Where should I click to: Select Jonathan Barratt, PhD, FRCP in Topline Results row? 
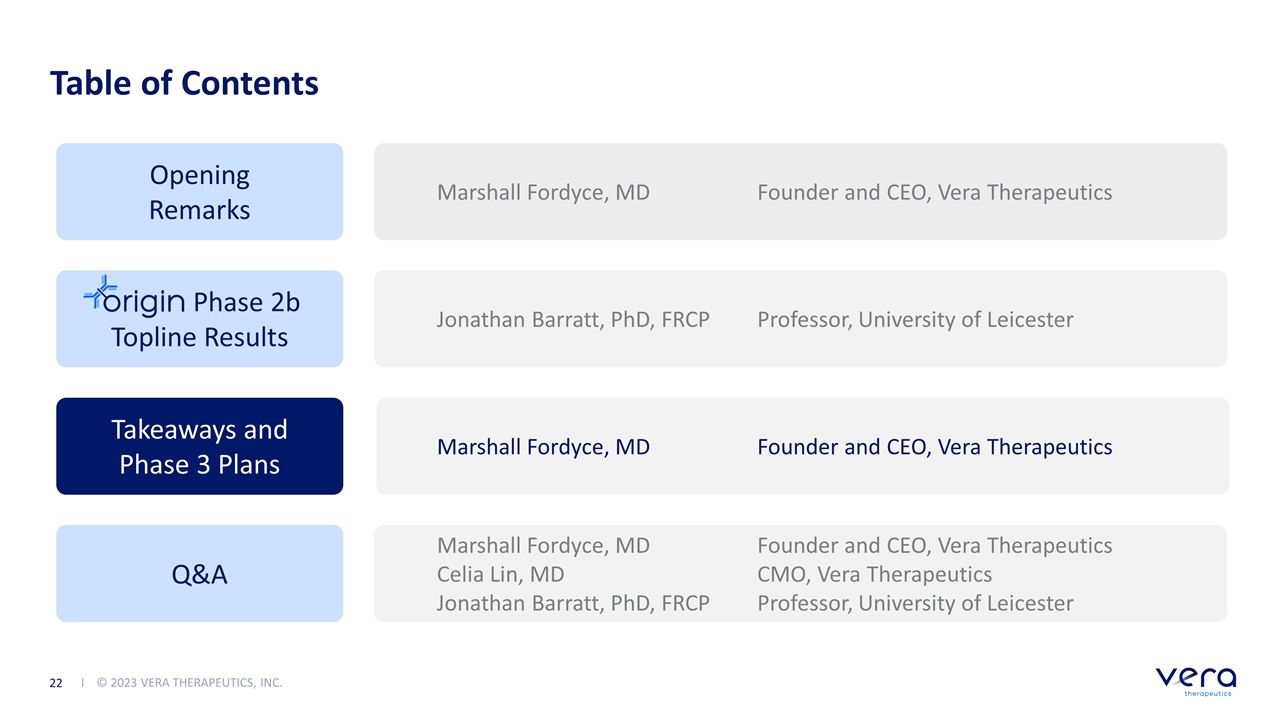pos(573,320)
